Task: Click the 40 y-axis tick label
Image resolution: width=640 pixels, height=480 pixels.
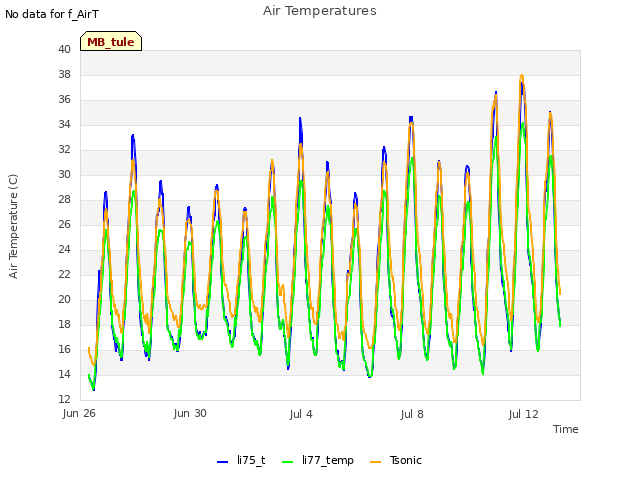Action: pyautogui.click(x=64, y=49)
